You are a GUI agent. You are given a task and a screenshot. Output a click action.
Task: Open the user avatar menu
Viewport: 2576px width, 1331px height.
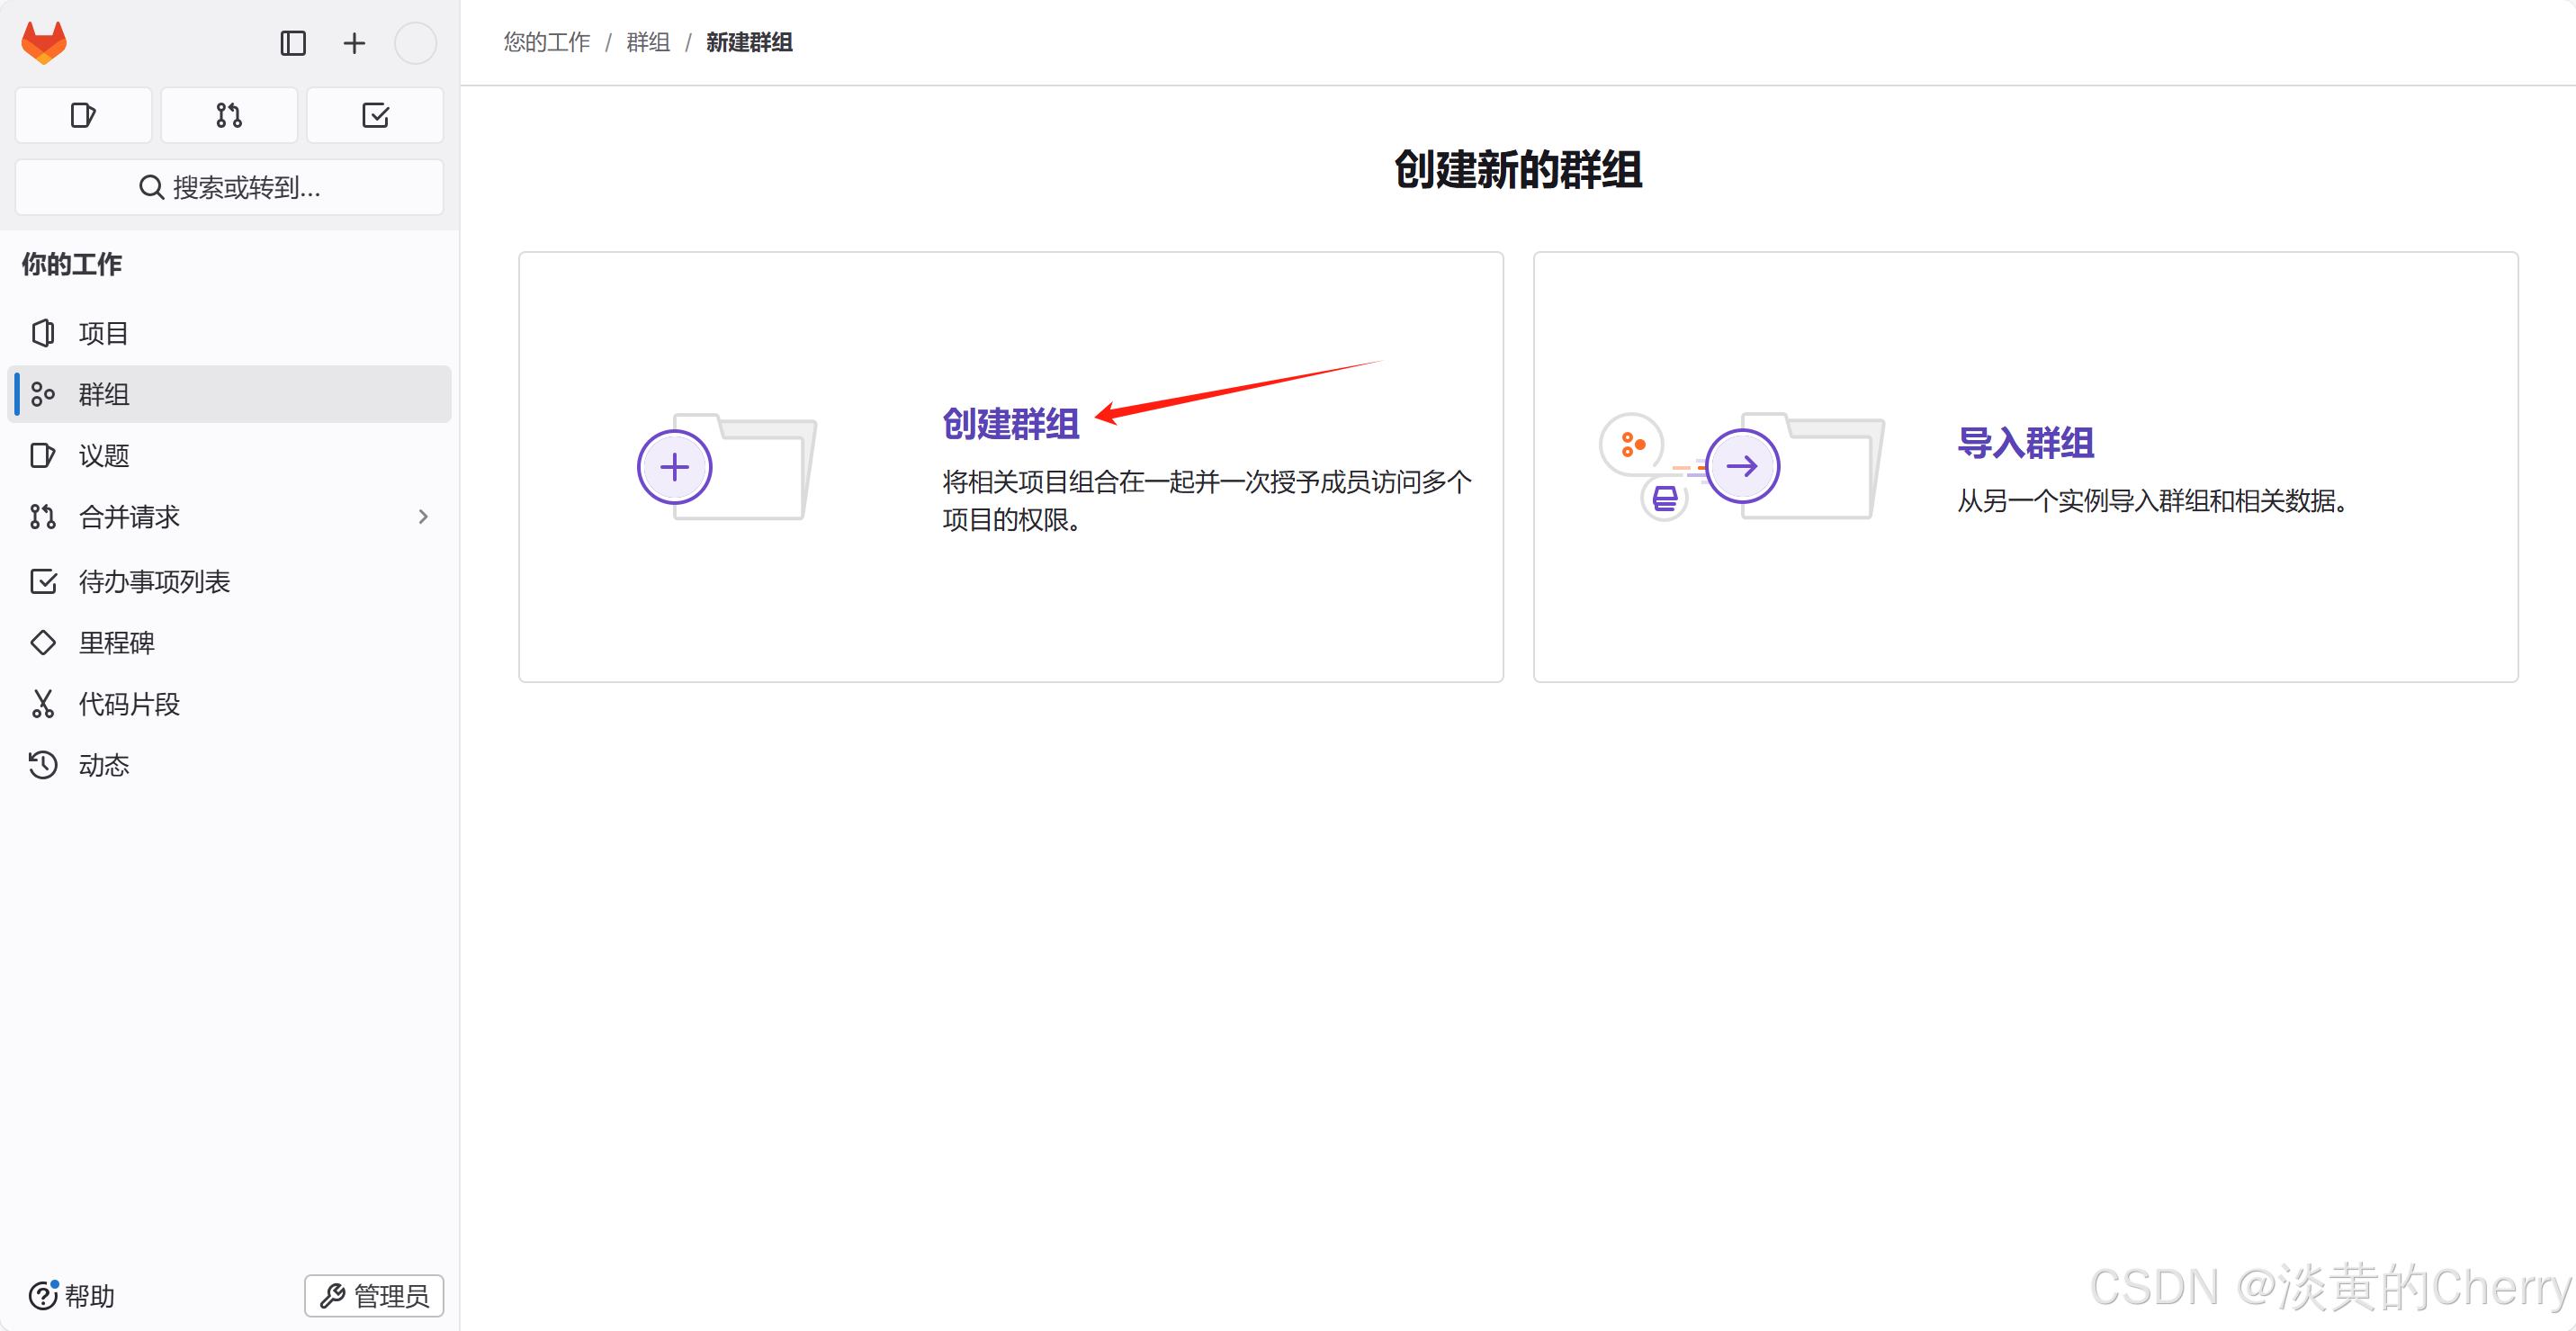tap(415, 43)
